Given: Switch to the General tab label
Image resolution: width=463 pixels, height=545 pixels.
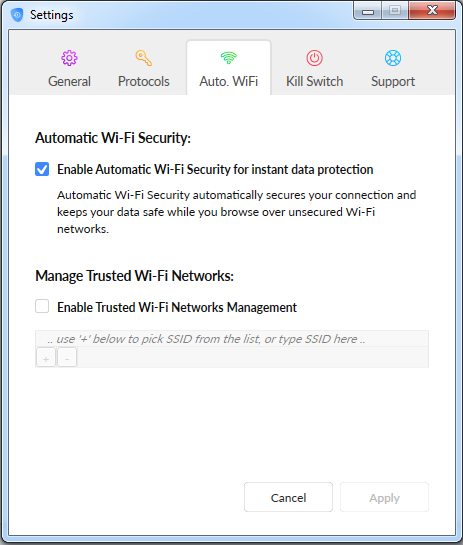Looking at the screenshot, I should tap(70, 81).
